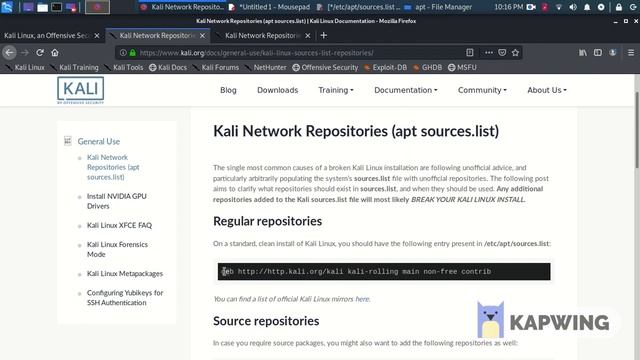Open the Kali applications menu dragon icon

7,7
